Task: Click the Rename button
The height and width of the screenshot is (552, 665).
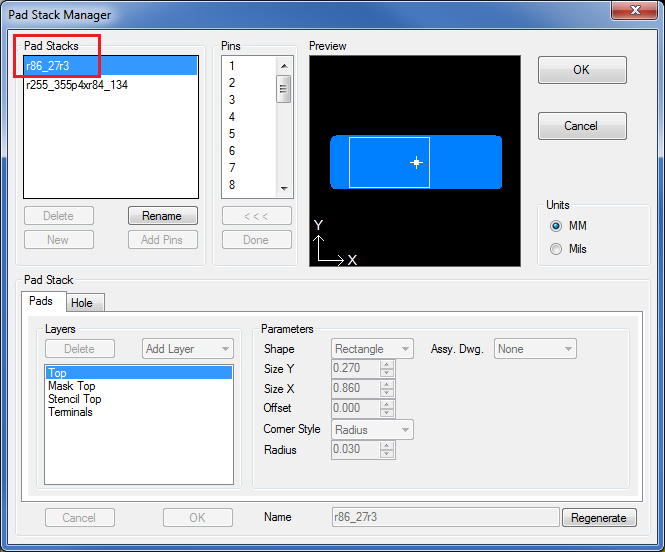Action: click(x=162, y=216)
